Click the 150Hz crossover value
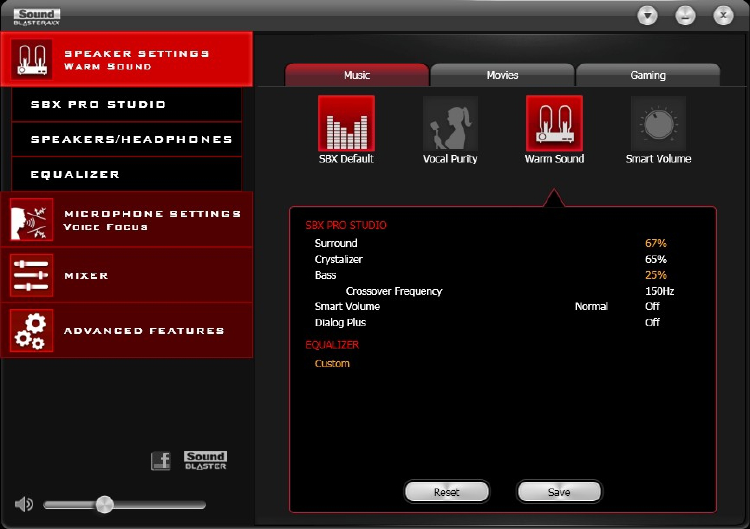This screenshot has width=750, height=529. pyautogui.click(x=659, y=291)
